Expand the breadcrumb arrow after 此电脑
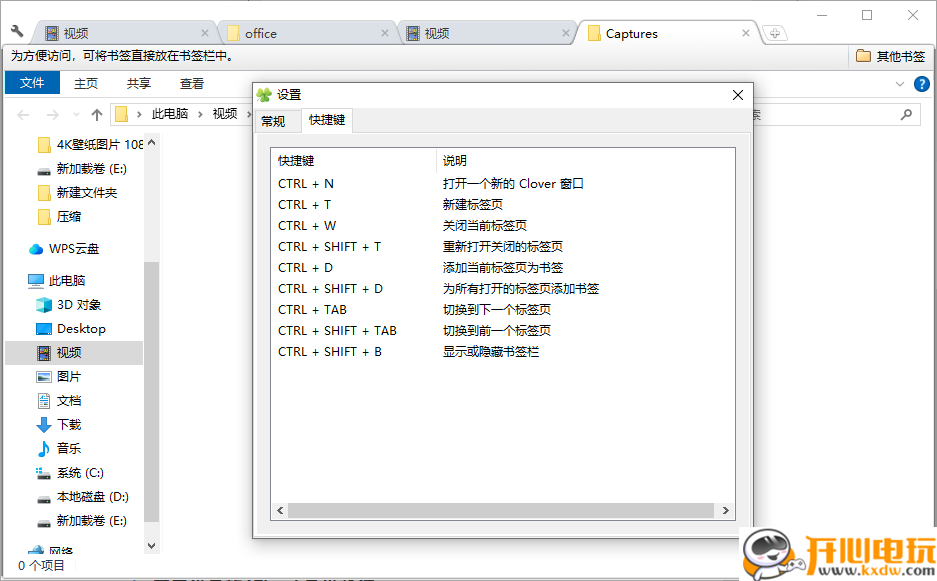The height and width of the screenshot is (581, 937). [x=200, y=114]
